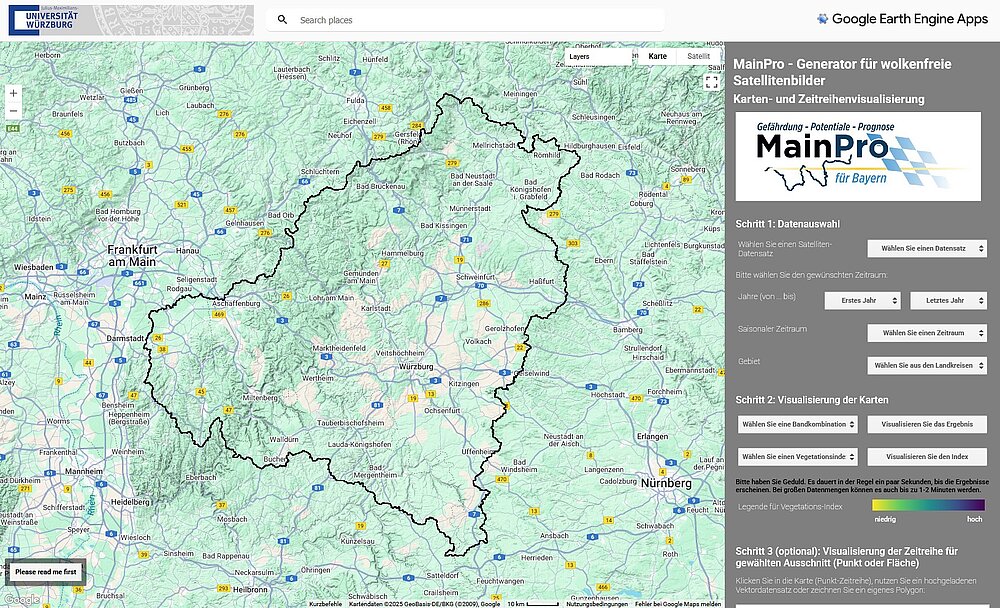Open the Layers panel on the map
Screen dimensions: 1000x608
(x=598, y=57)
